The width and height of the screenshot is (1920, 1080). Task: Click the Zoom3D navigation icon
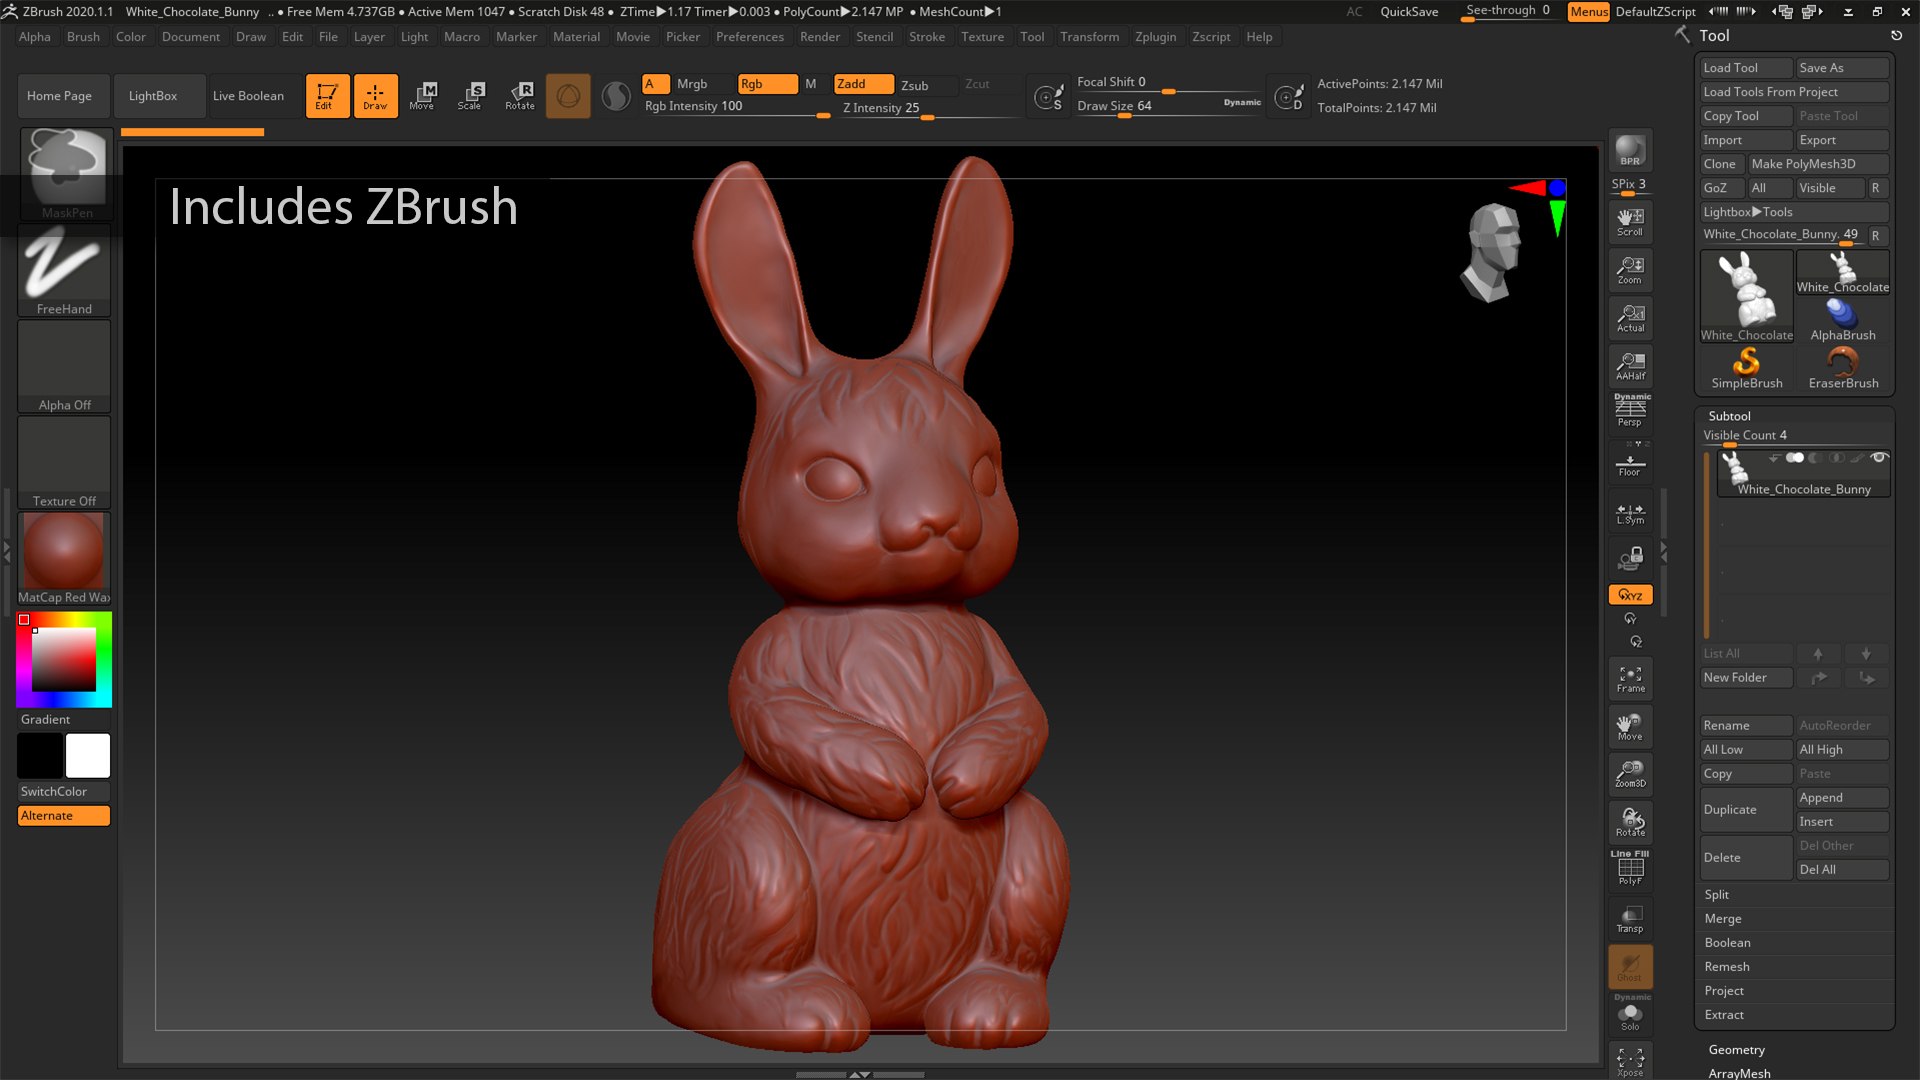point(1630,774)
